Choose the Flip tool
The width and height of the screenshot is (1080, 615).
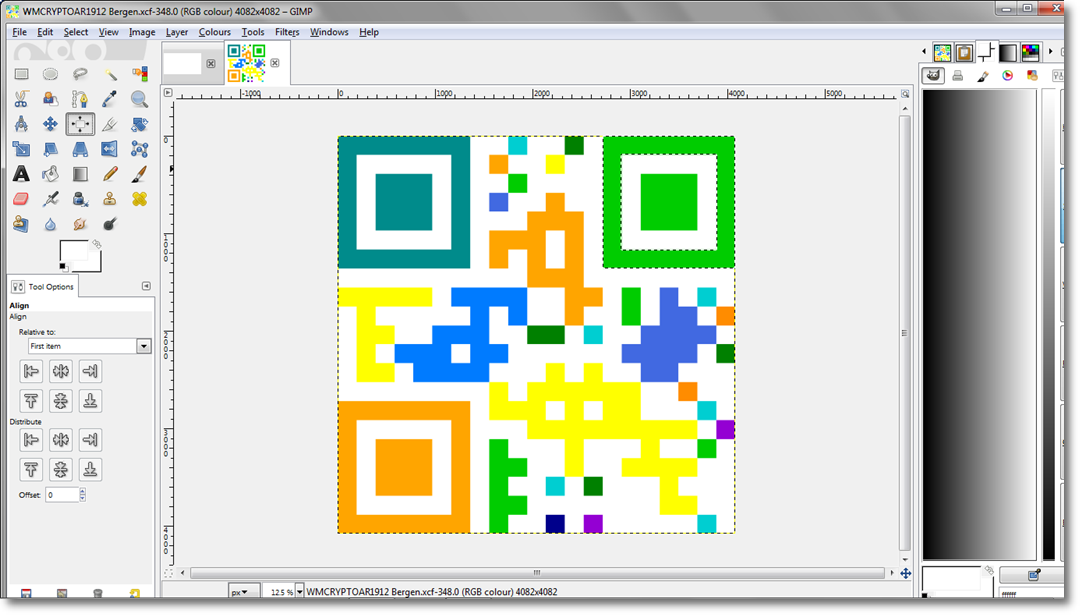pos(110,149)
